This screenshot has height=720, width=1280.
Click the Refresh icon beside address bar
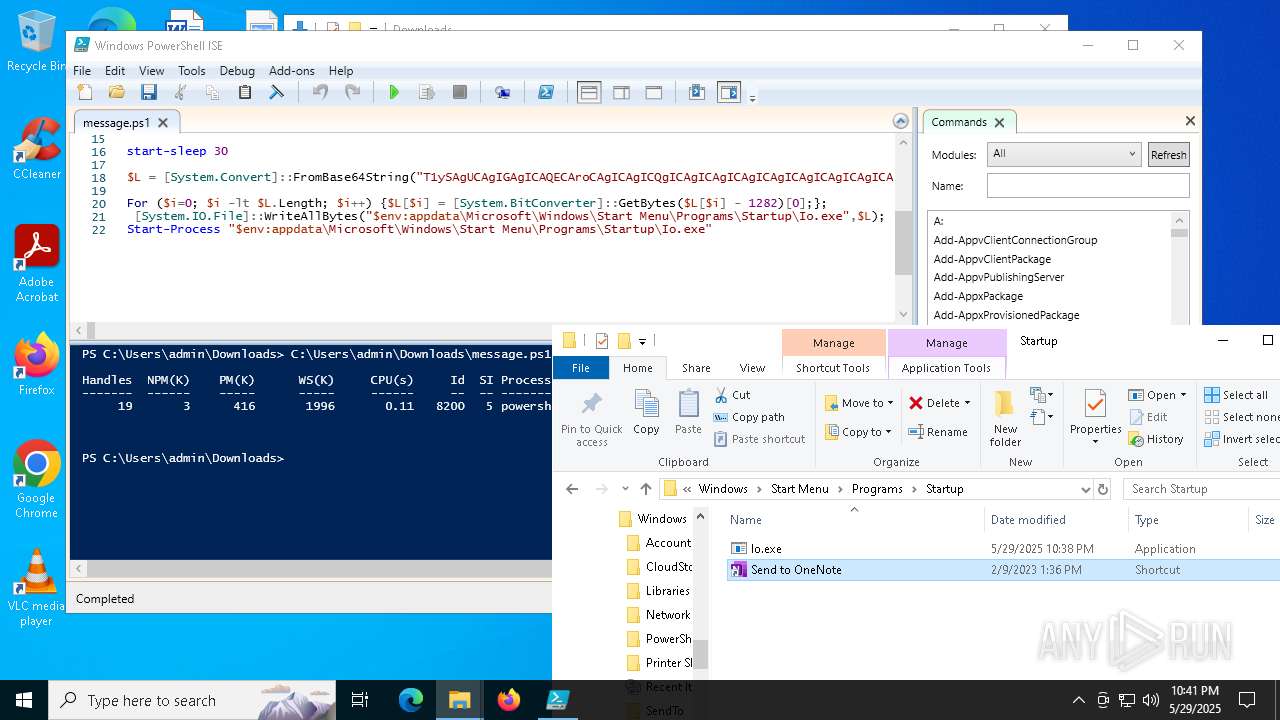click(1103, 489)
